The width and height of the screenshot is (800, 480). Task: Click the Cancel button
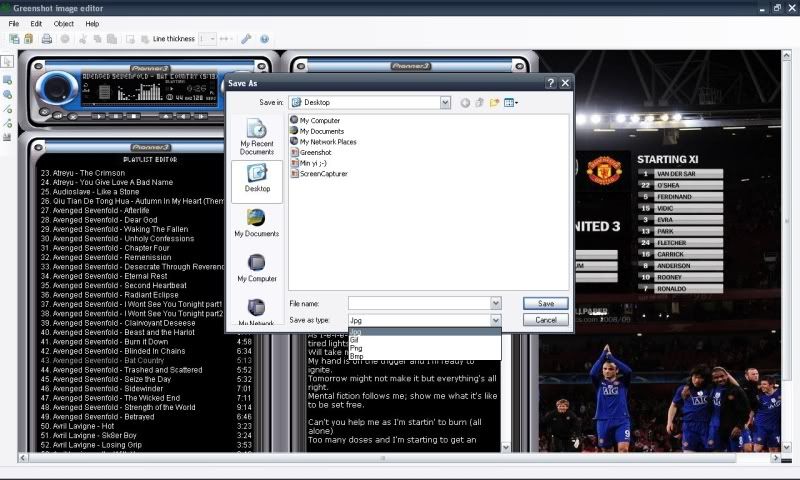tap(545, 320)
